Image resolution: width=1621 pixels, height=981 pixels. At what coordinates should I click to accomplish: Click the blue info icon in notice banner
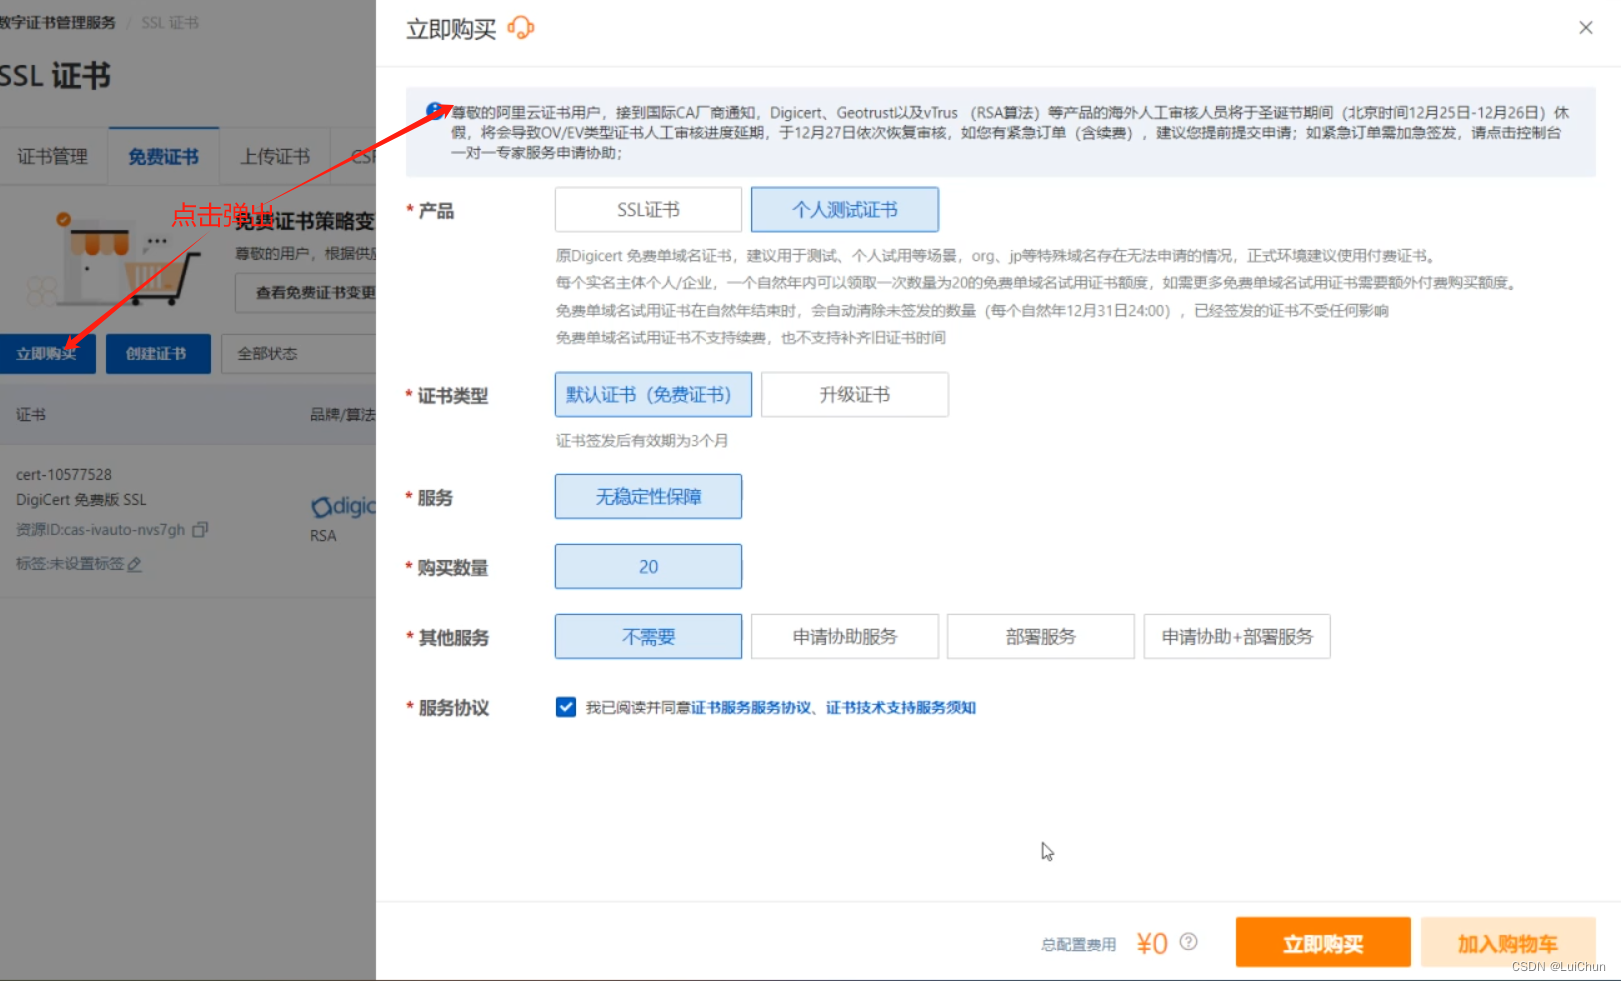pos(436,111)
